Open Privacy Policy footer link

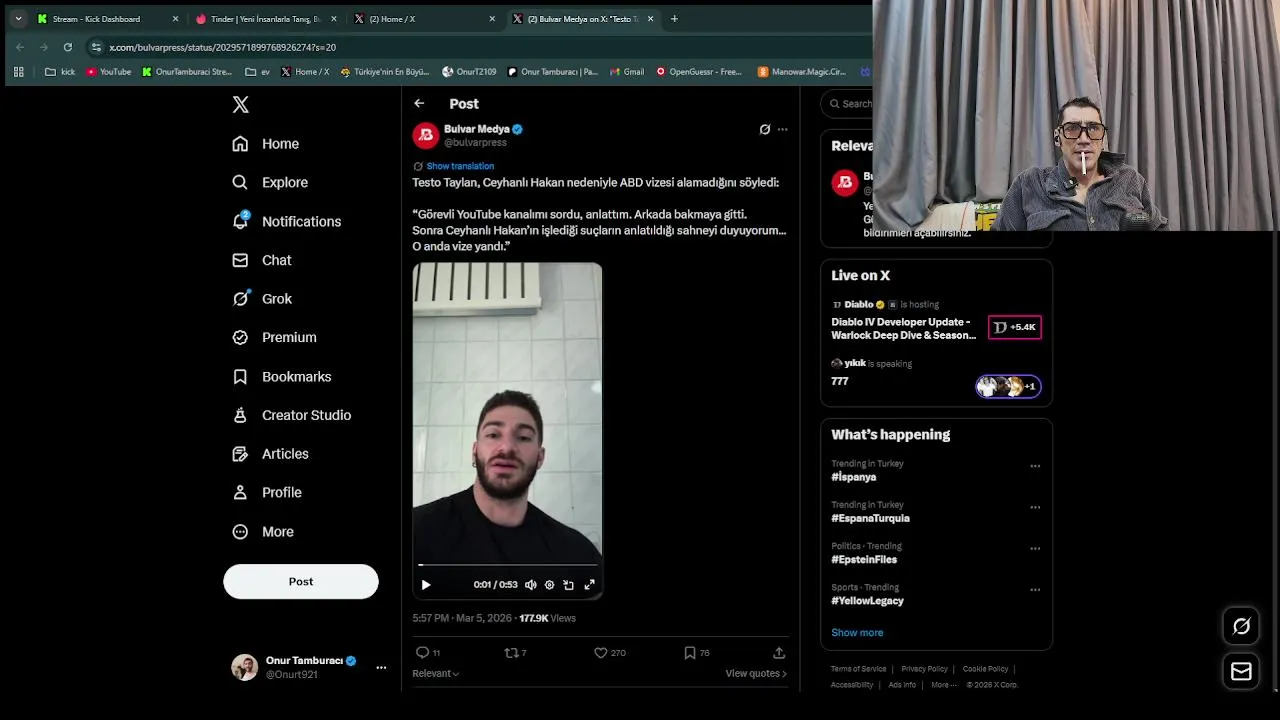924,669
